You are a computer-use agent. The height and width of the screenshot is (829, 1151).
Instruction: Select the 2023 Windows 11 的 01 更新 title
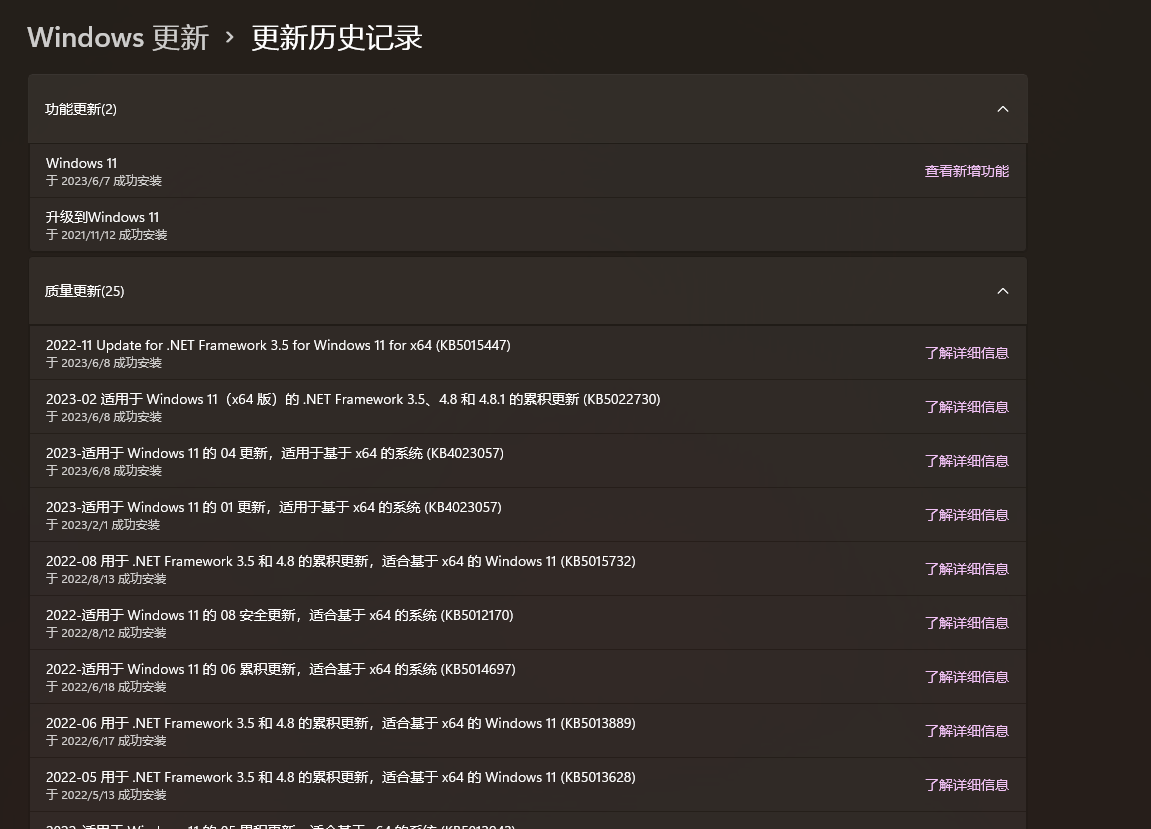point(274,507)
